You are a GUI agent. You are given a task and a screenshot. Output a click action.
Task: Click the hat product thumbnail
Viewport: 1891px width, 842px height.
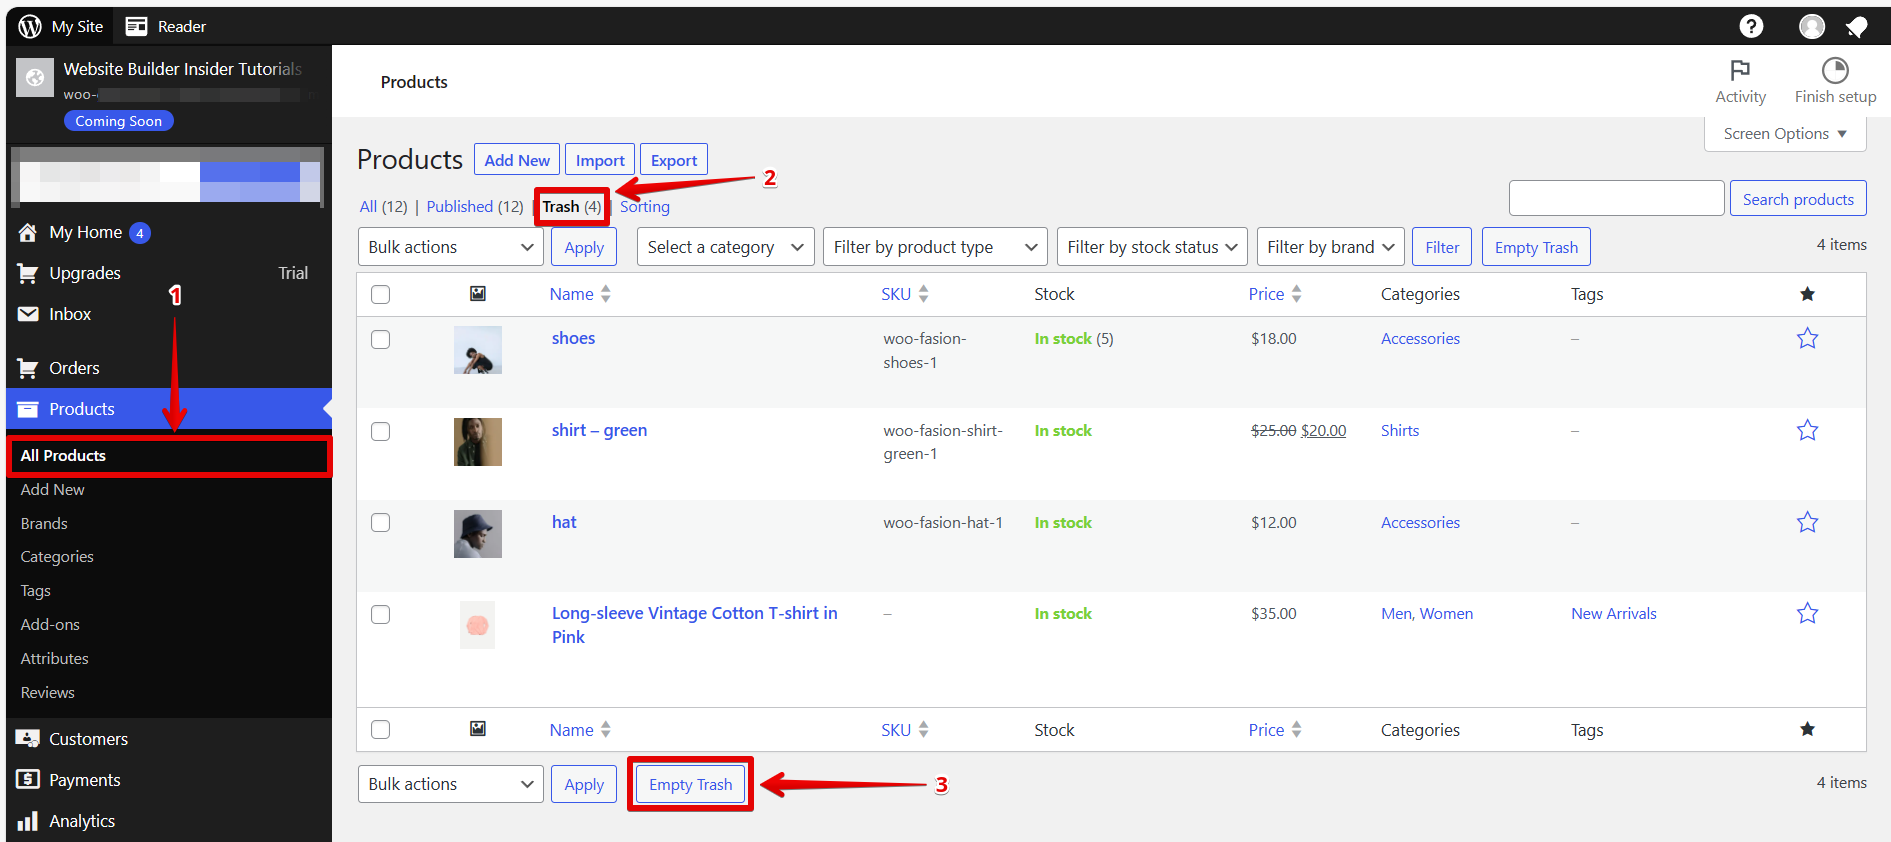[478, 534]
